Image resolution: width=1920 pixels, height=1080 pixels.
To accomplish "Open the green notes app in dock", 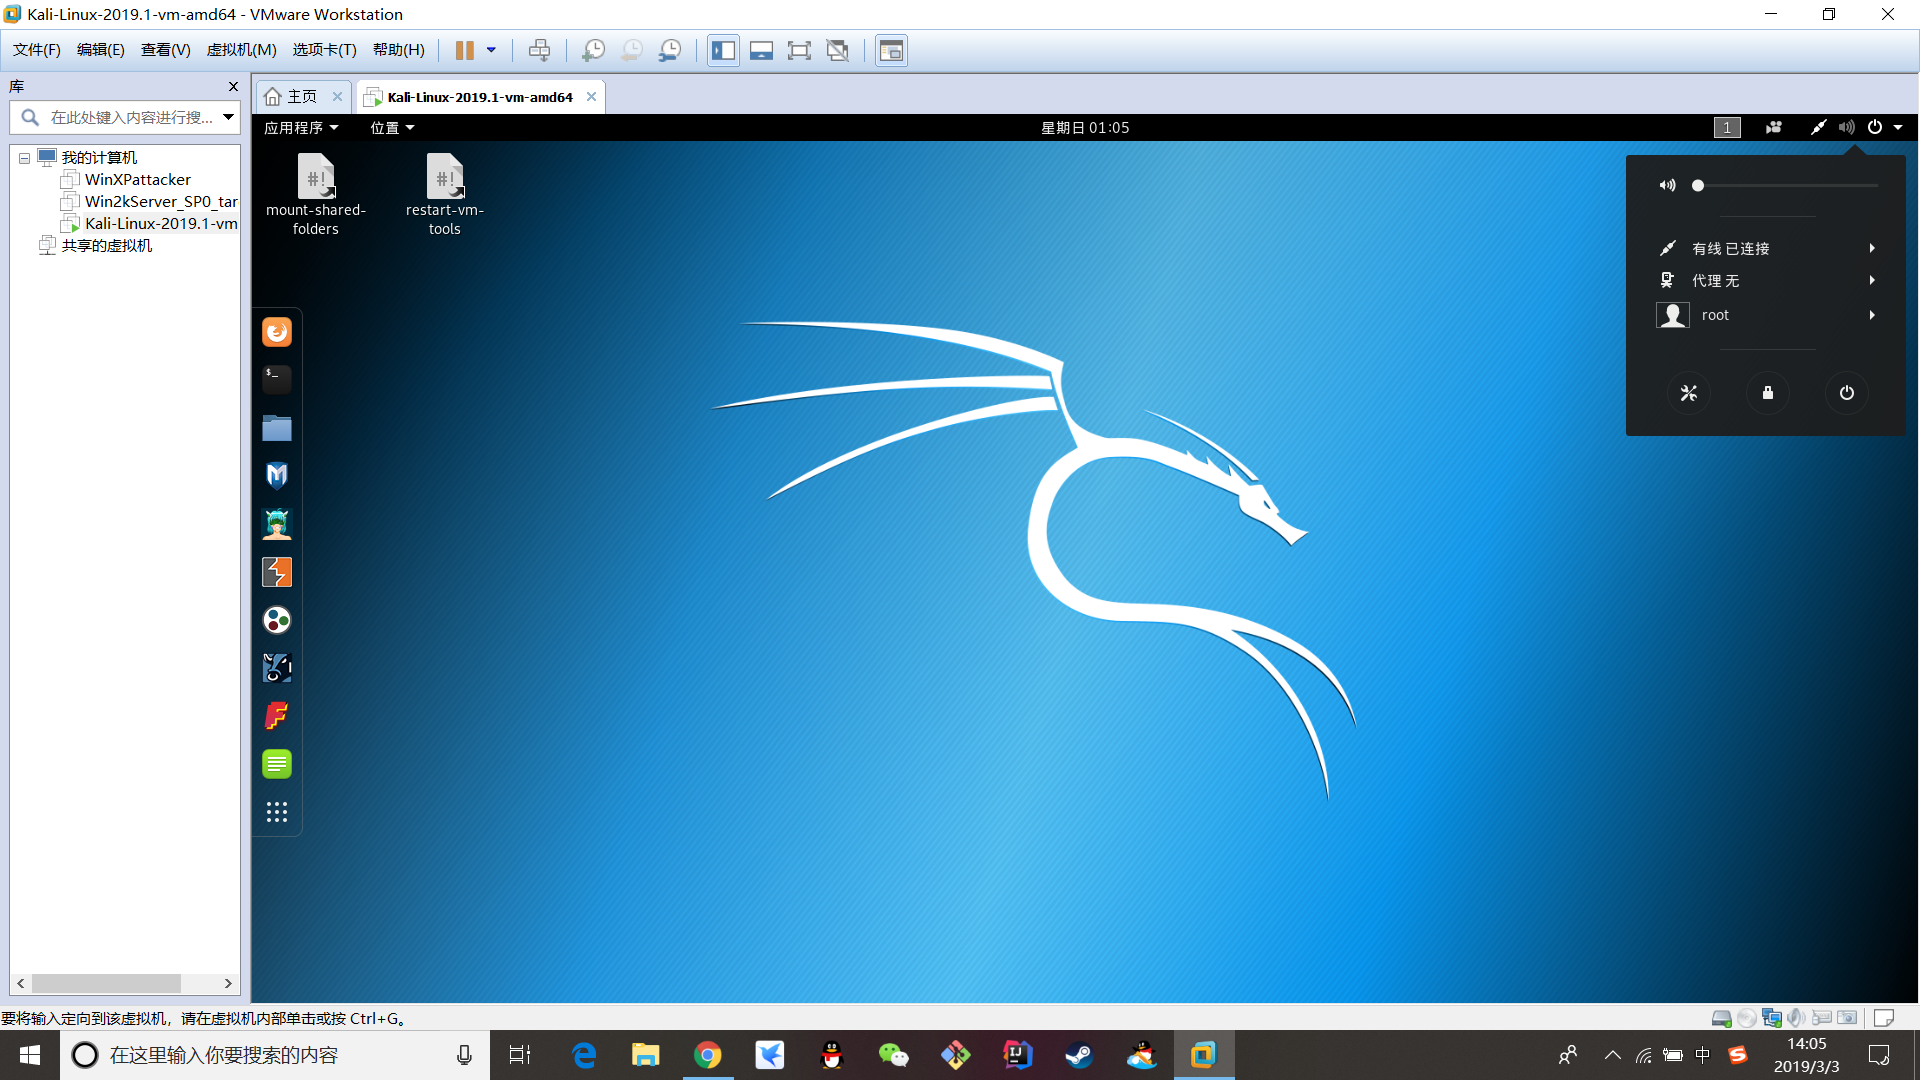I will (277, 764).
